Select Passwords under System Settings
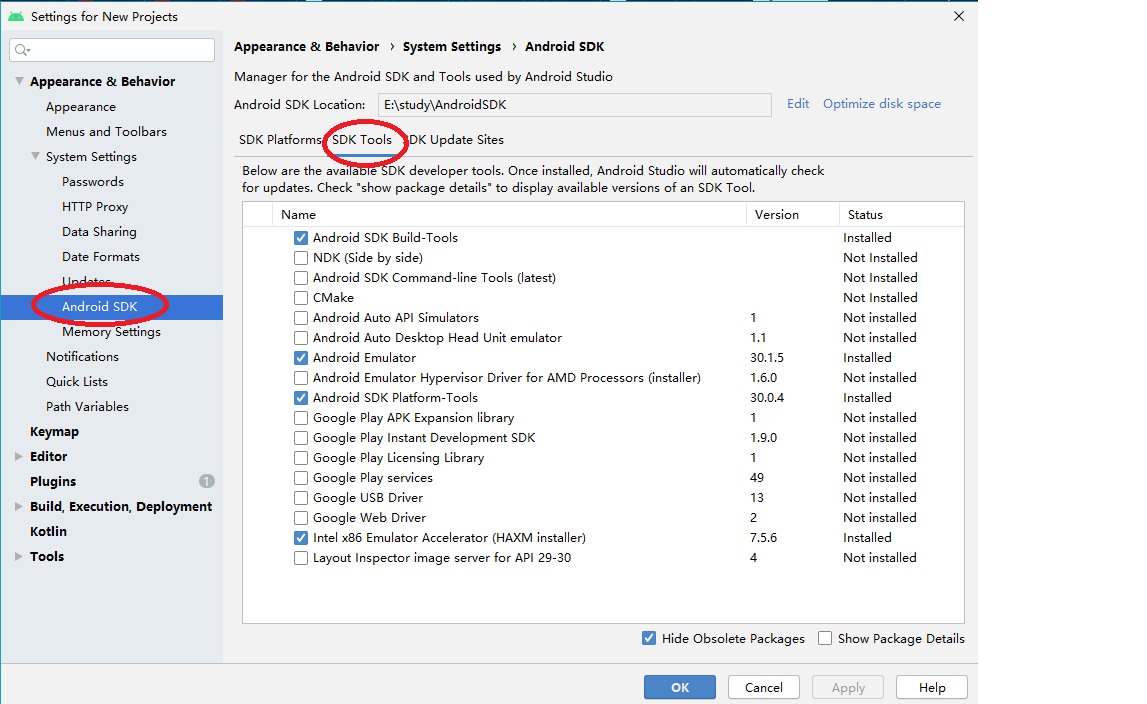 point(93,181)
